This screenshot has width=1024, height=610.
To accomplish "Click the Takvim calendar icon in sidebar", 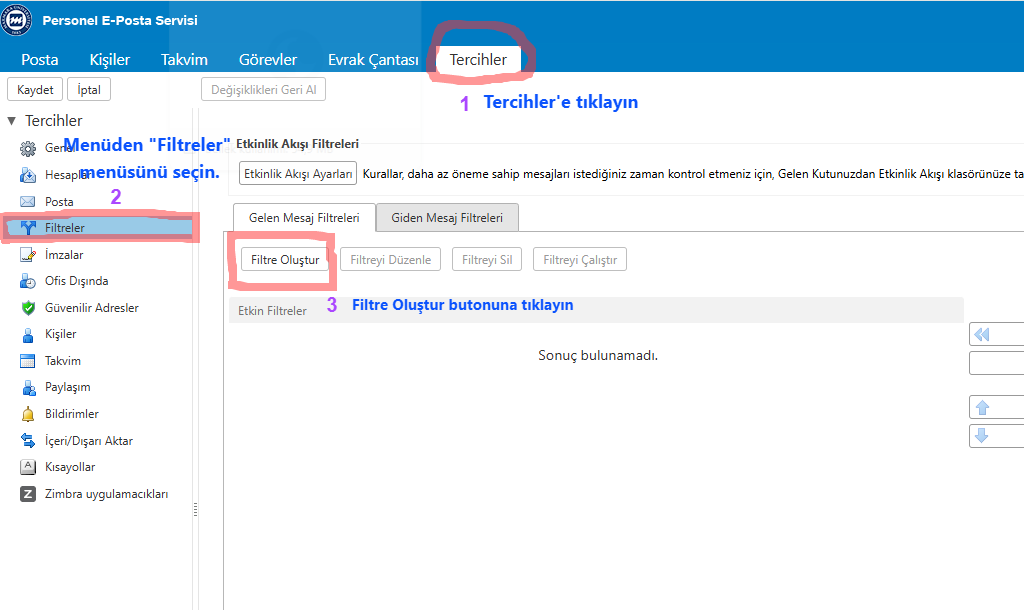I will pos(27,361).
